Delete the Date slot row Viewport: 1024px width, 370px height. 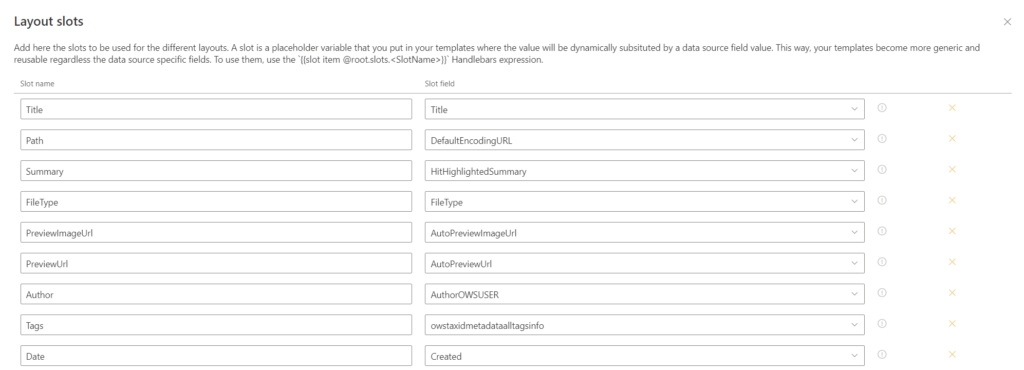pos(952,354)
